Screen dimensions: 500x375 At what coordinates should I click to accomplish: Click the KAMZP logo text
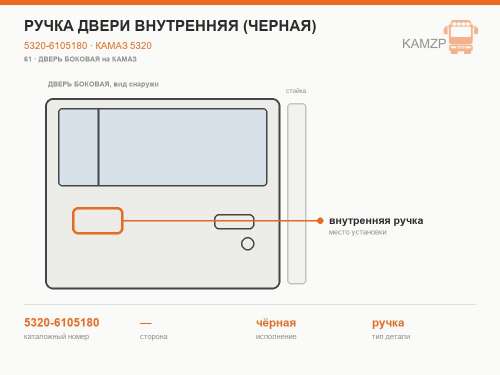coord(424,43)
